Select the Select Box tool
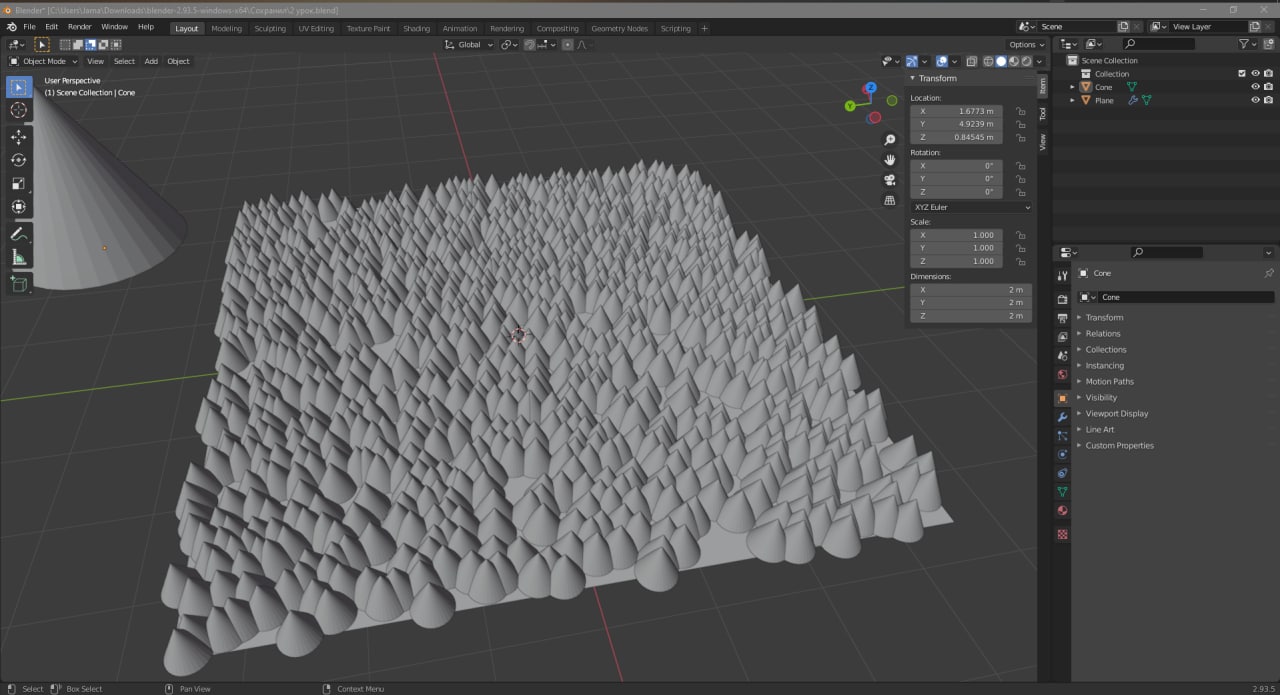1280x695 pixels. pos(18,87)
